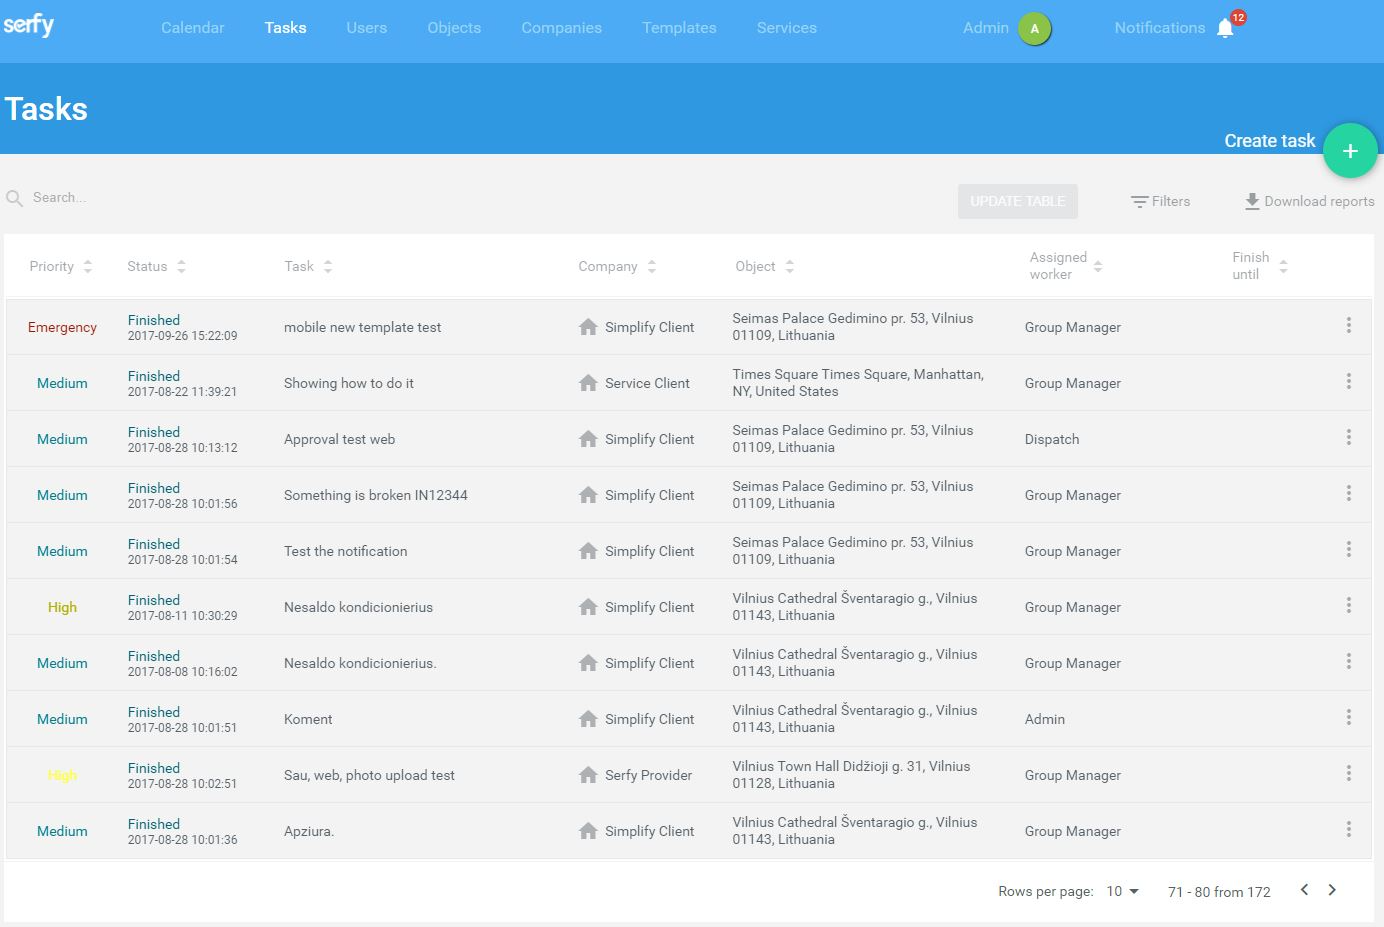The width and height of the screenshot is (1384, 927).
Task: Open row actions for 'Koment' task
Action: [x=1348, y=717]
